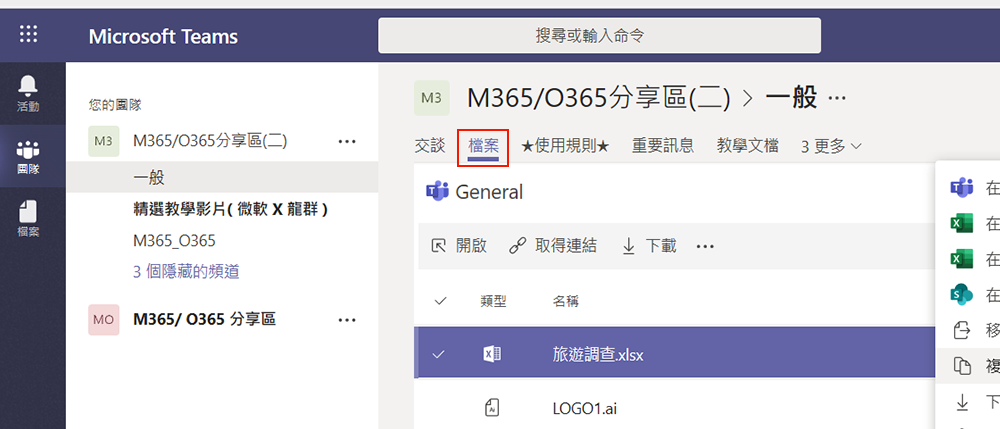
Task: Open channel more options next to 一般 title
Action: (837, 99)
